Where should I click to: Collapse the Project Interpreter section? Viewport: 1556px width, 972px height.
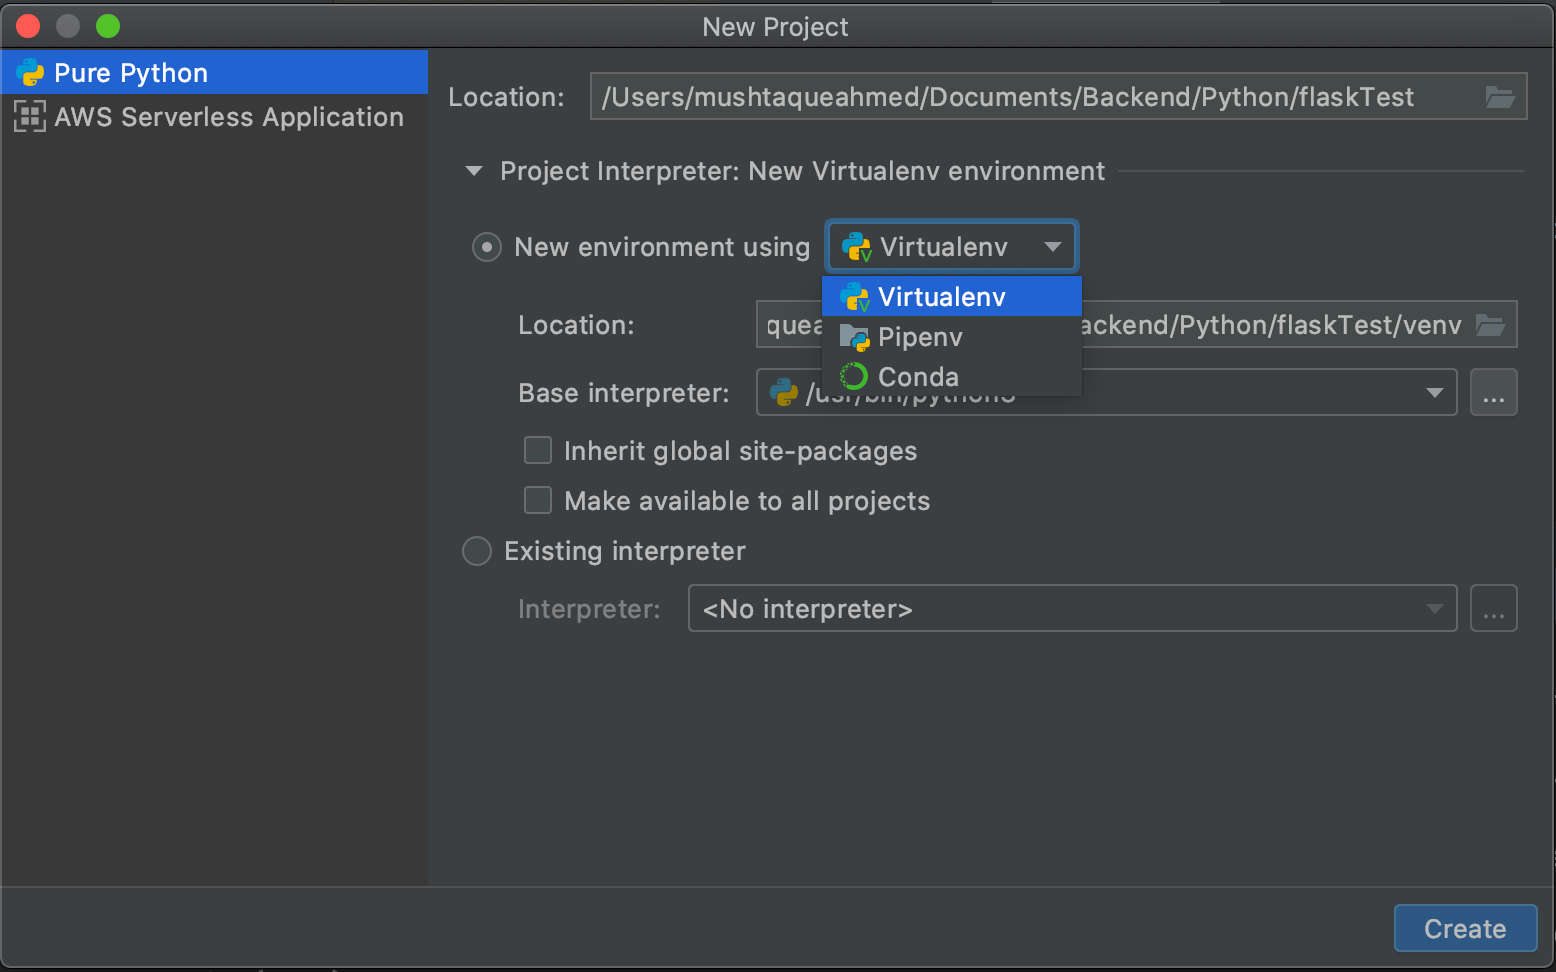tap(474, 171)
